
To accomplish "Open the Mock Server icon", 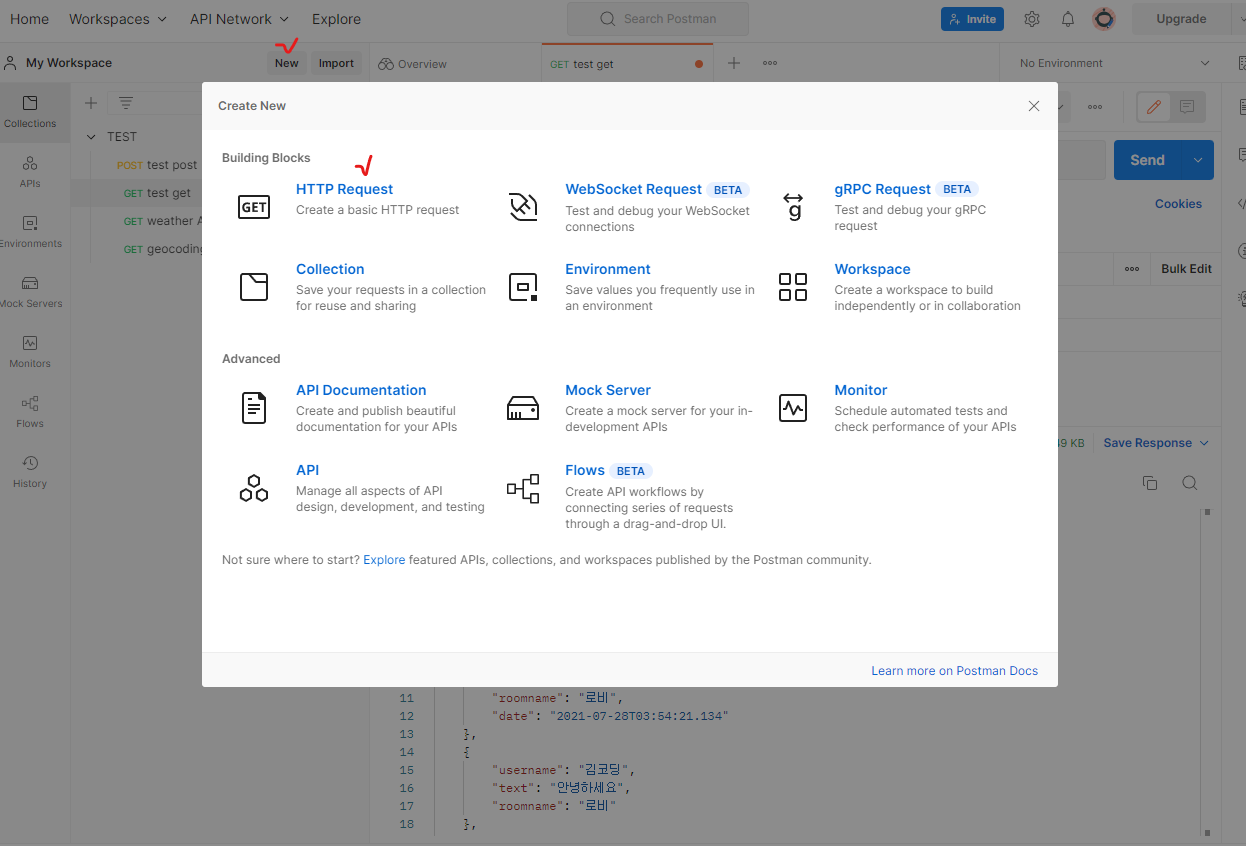I will (523, 408).
